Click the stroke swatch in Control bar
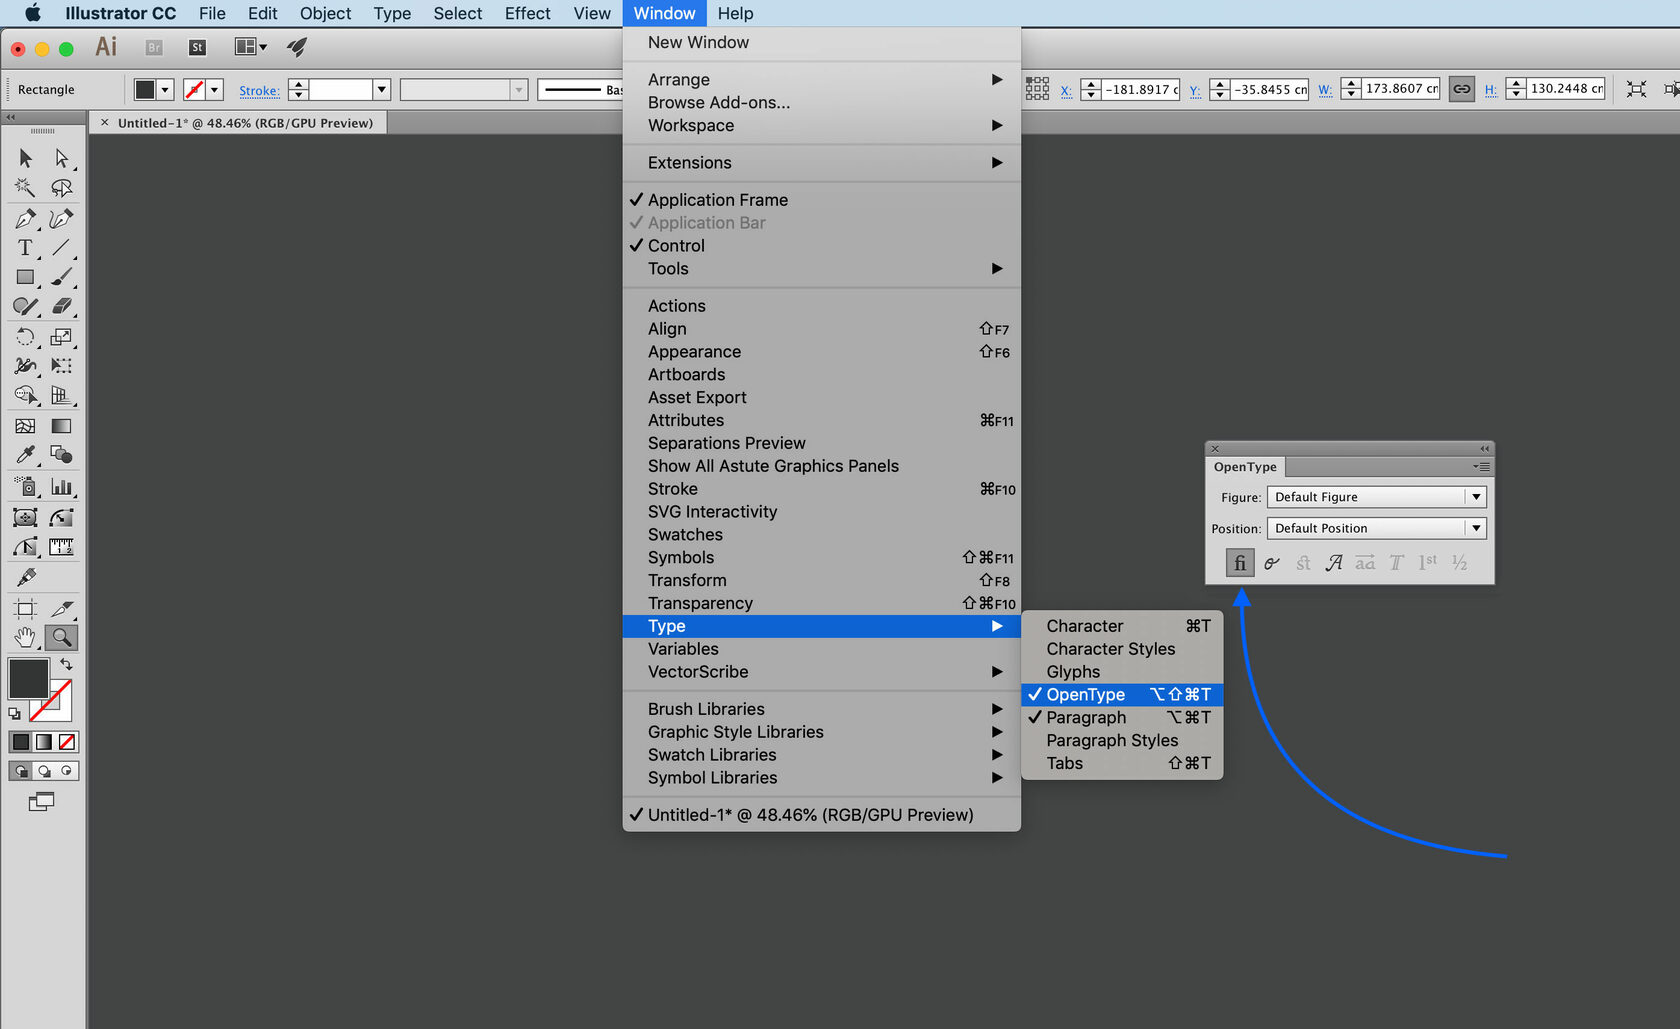Viewport: 1680px width, 1029px height. pyautogui.click(x=194, y=90)
